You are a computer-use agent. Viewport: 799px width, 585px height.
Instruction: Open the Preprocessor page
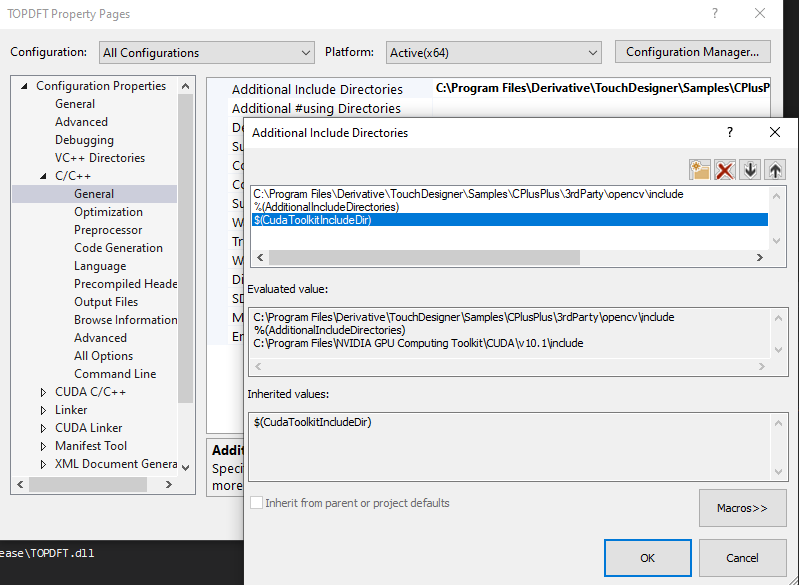(x=108, y=230)
